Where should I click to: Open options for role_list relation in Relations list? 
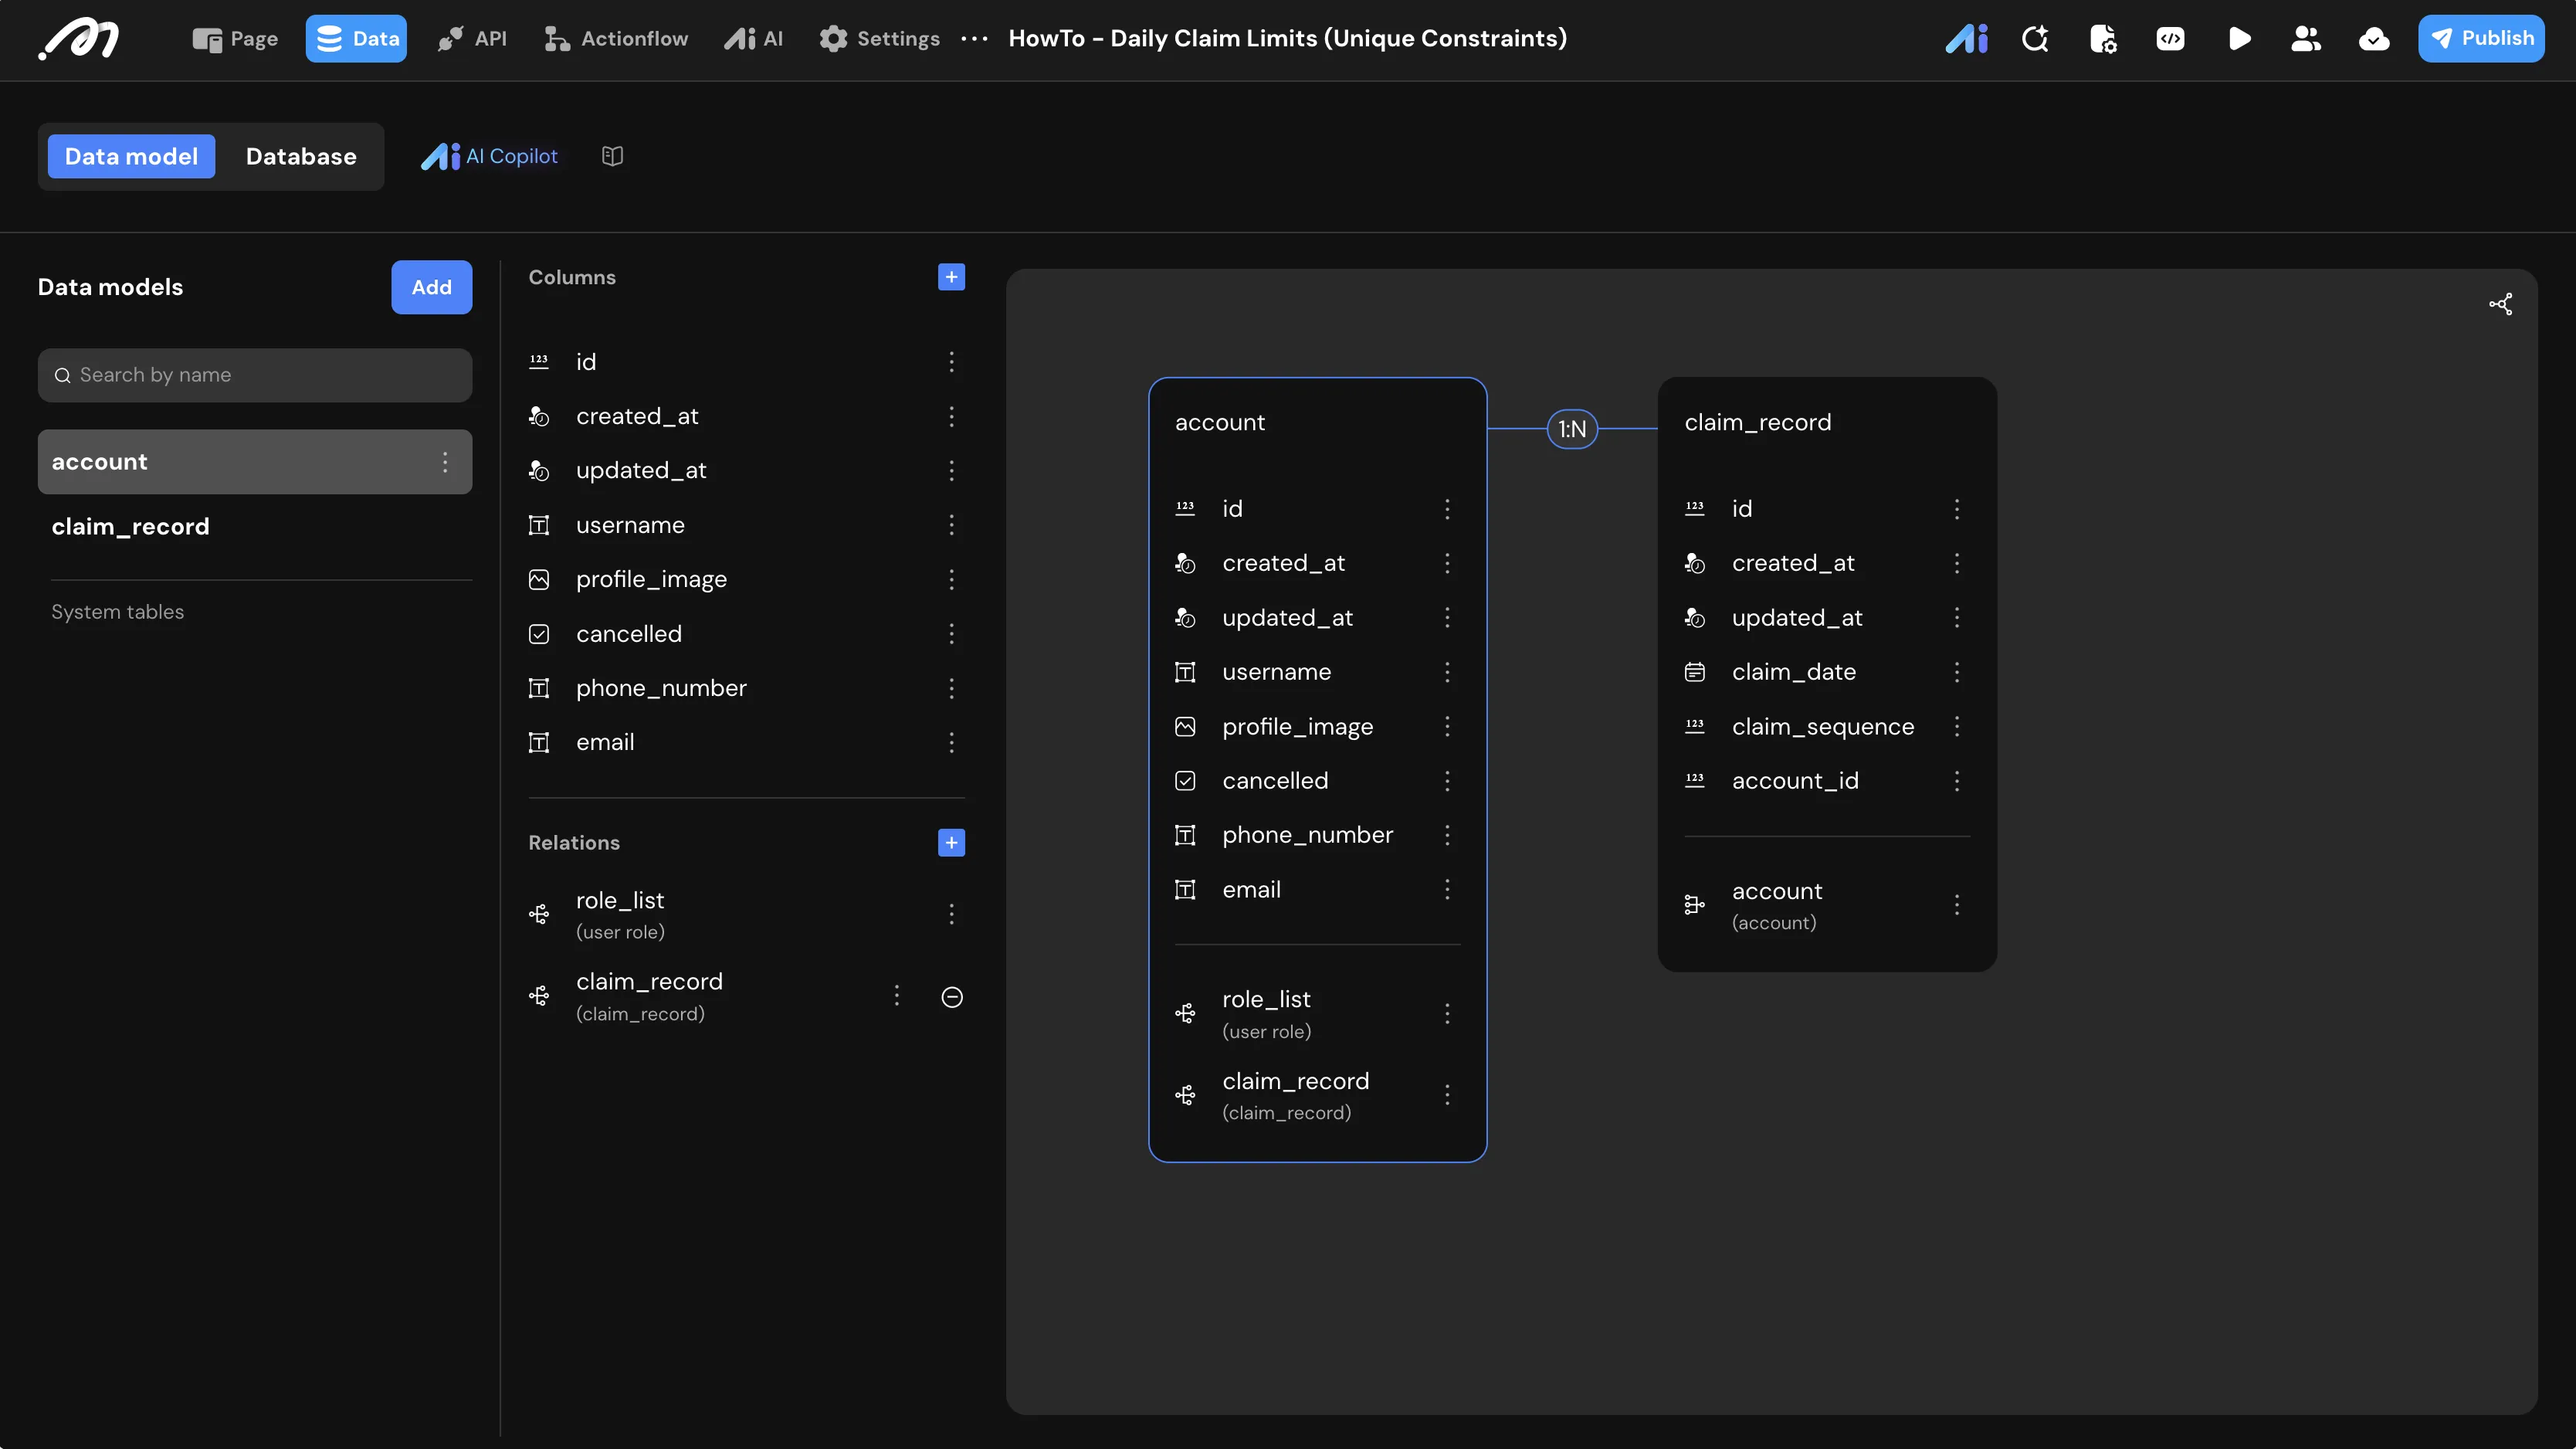coord(951,914)
